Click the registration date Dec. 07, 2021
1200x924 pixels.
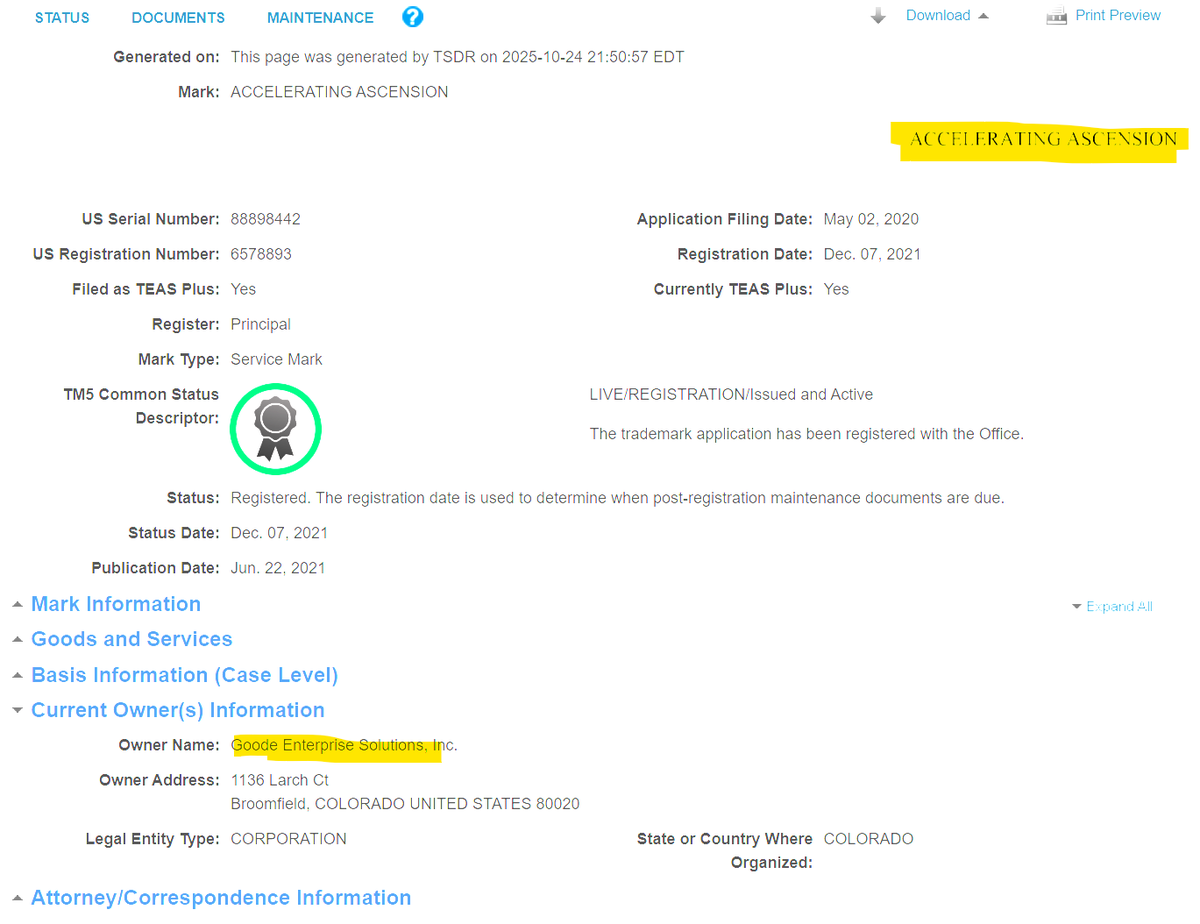872,254
